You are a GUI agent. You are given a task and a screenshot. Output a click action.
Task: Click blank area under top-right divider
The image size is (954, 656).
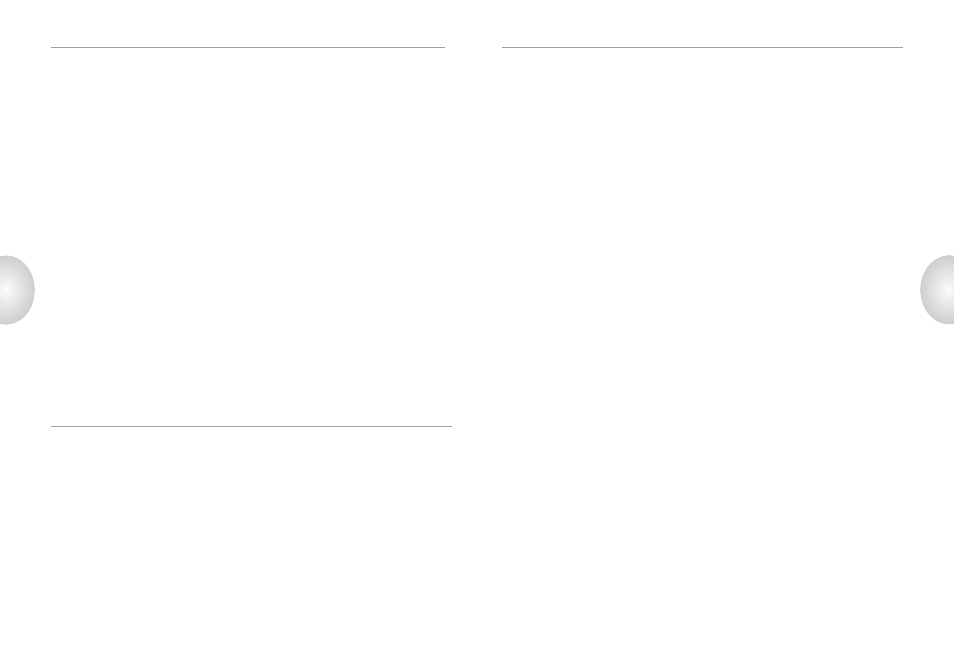click(x=702, y=152)
